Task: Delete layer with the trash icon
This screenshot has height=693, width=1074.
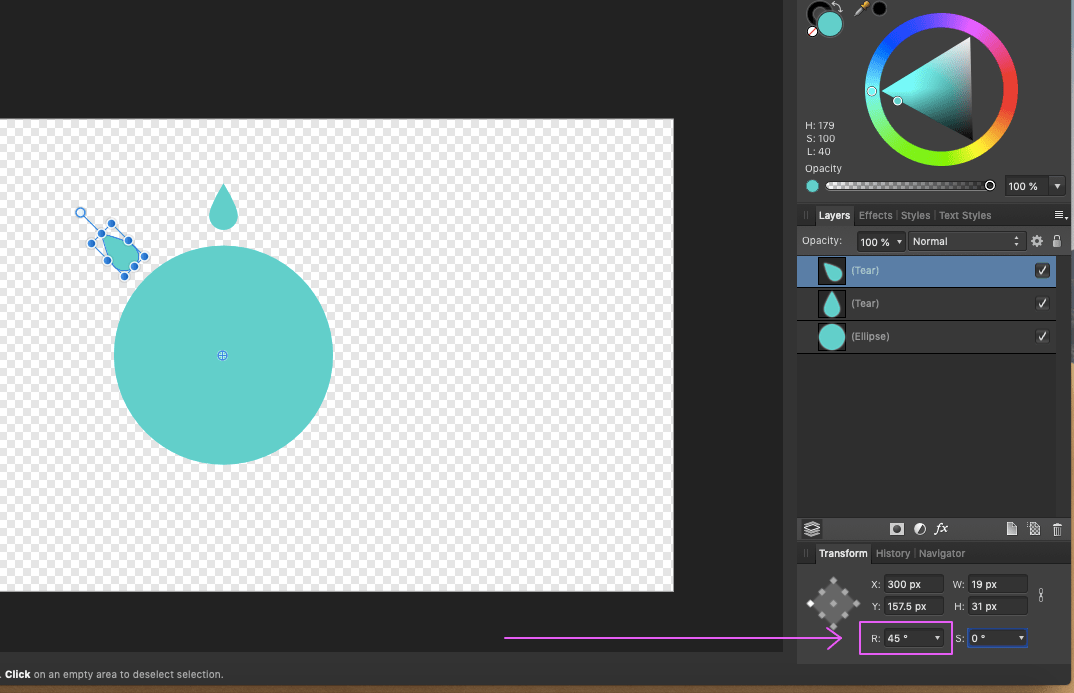Action: pos(1057,529)
